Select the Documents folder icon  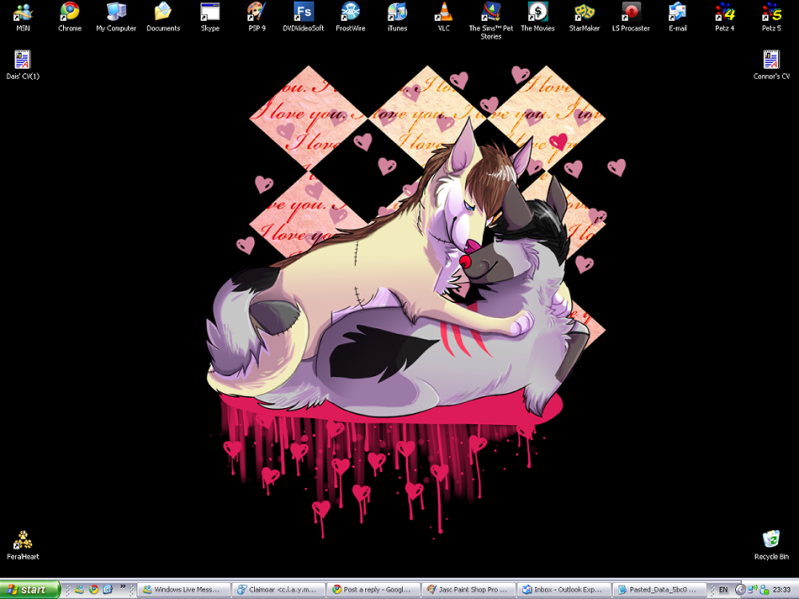tap(163, 16)
